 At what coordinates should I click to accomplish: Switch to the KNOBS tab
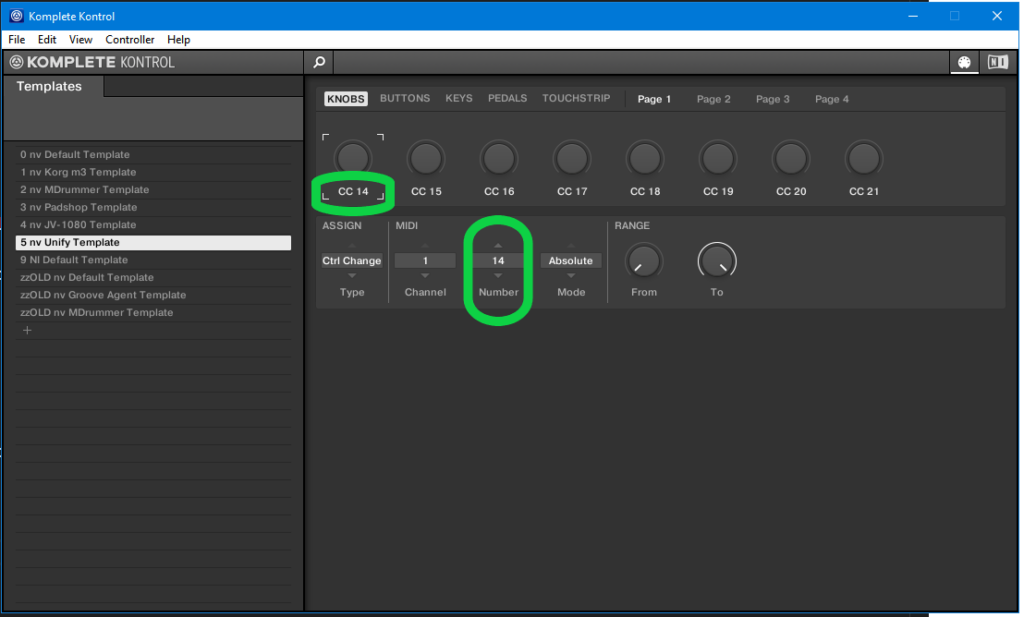[345, 99]
